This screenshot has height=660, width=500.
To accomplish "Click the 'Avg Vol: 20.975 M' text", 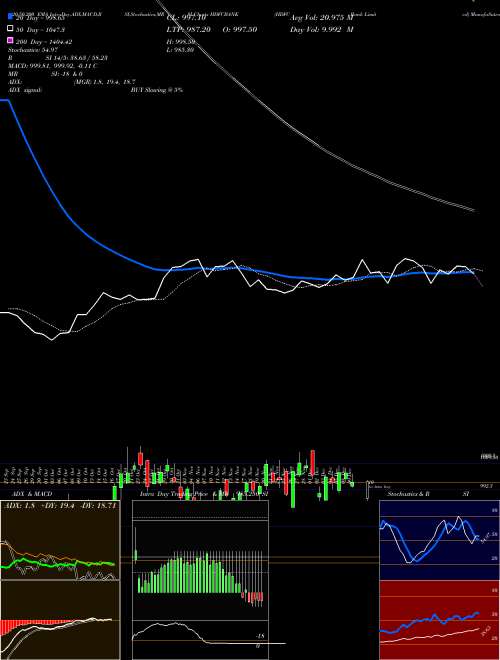I will (322, 17).
